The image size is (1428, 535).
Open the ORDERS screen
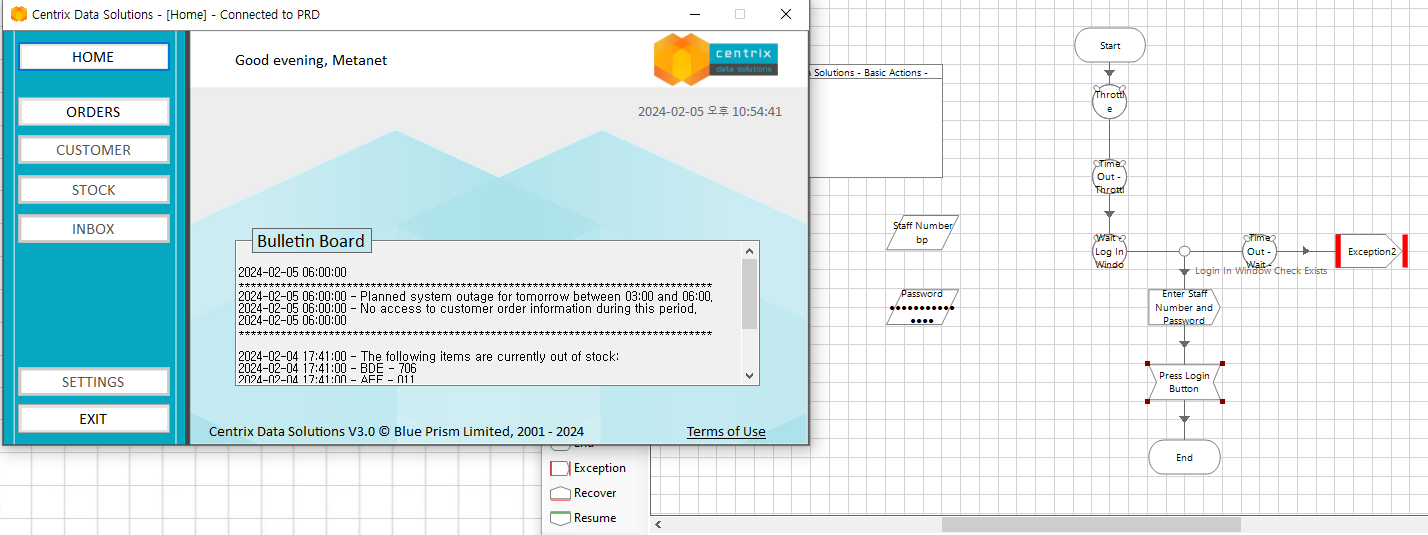click(94, 112)
